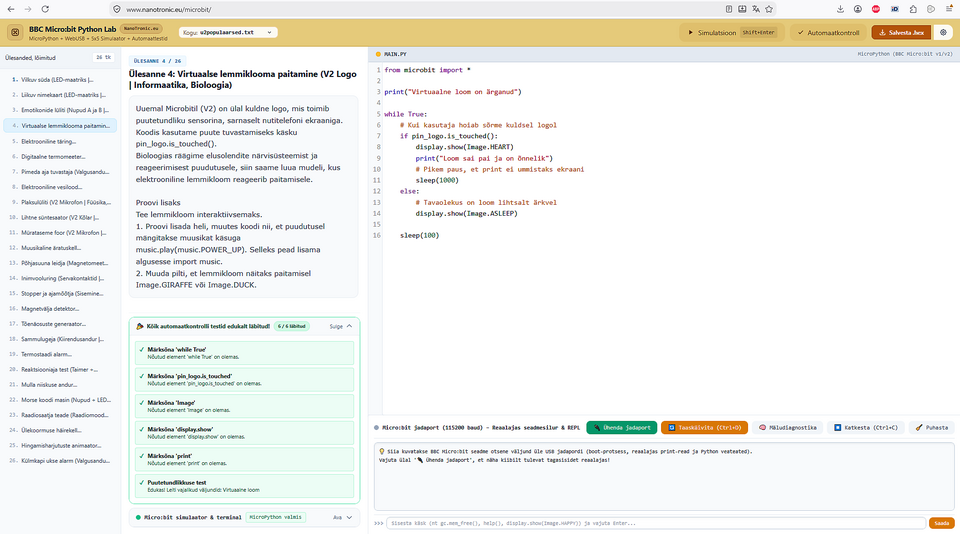Open the browser downloads icon
This screenshot has height=534, width=960.
840,9
